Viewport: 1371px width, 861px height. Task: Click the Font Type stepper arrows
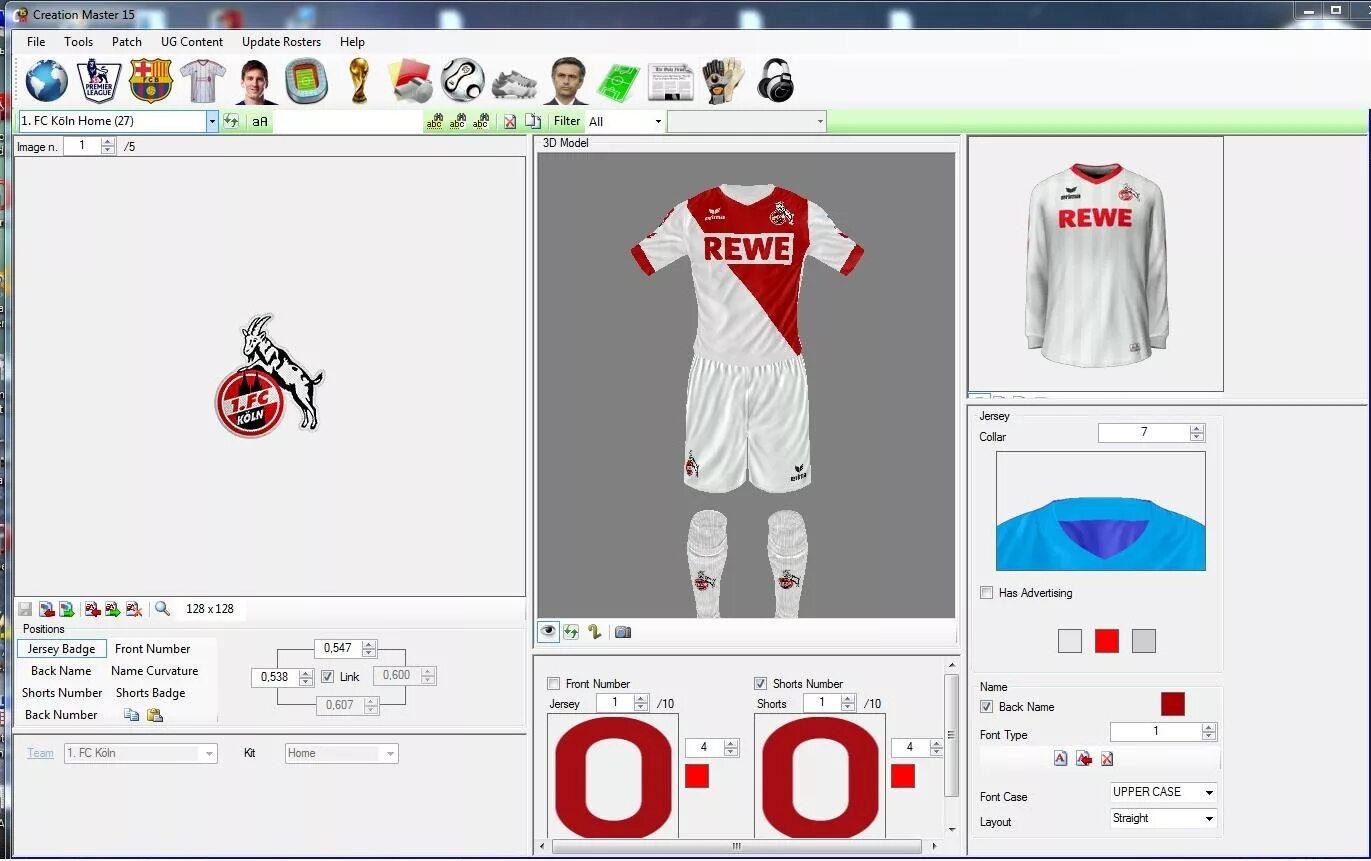(1208, 732)
